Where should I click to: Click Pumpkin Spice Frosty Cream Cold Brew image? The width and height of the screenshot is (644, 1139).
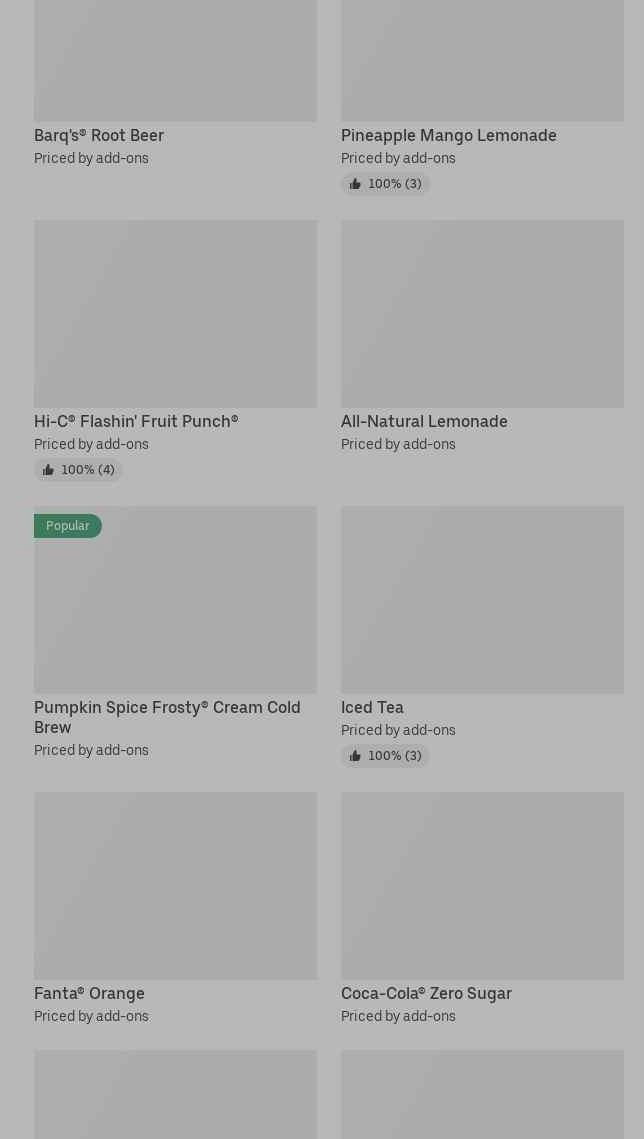(175, 610)
